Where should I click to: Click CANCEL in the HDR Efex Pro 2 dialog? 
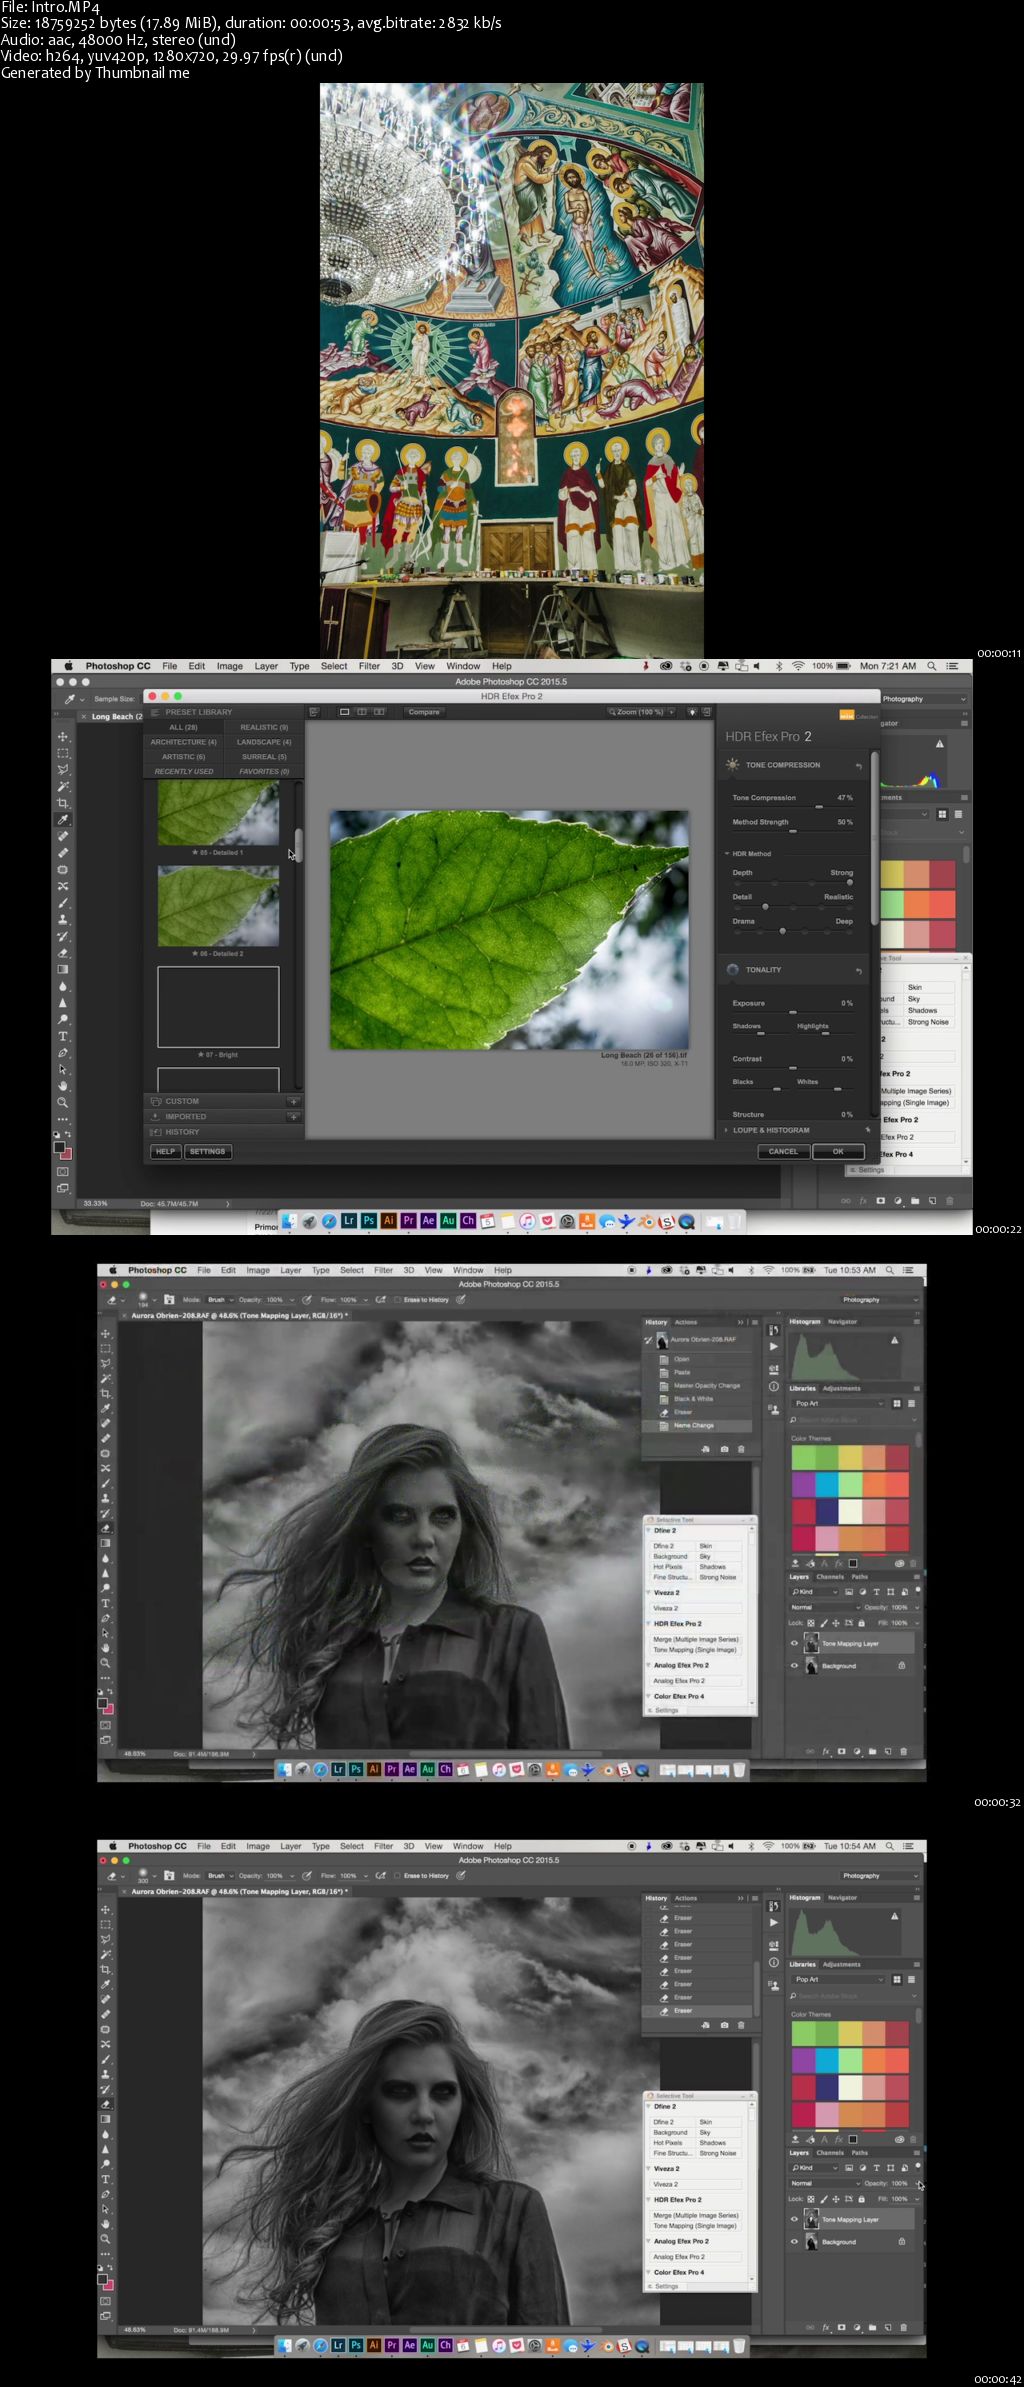pos(783,1152)
